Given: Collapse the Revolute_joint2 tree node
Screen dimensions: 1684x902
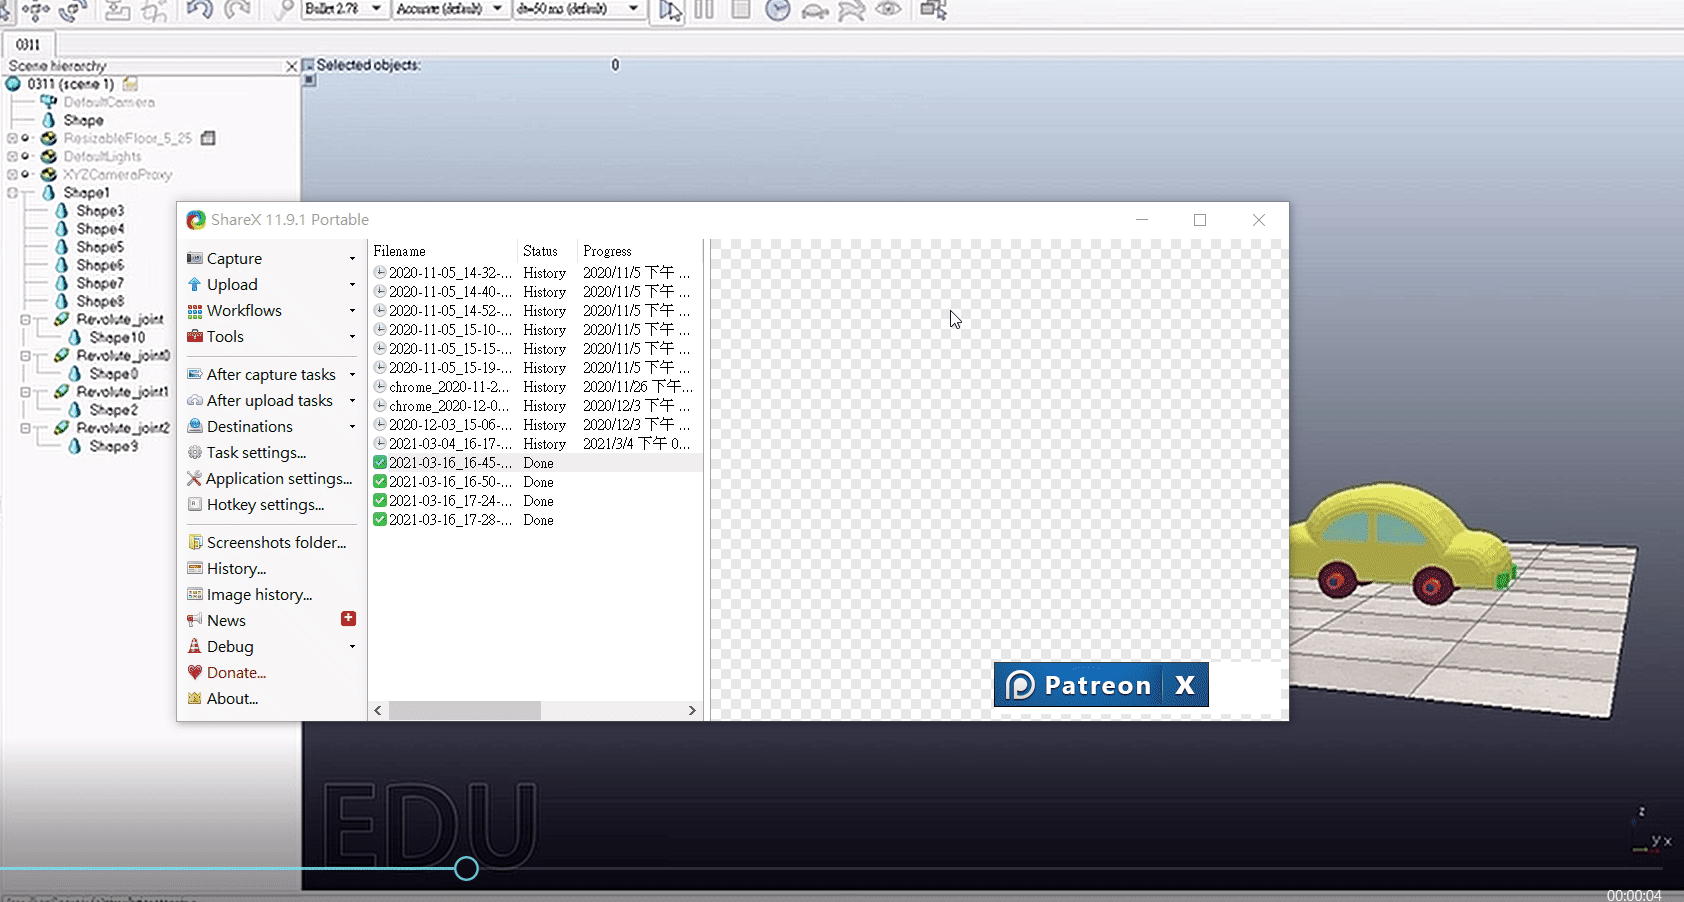Looking at the screenshot, I should (25, 428).
